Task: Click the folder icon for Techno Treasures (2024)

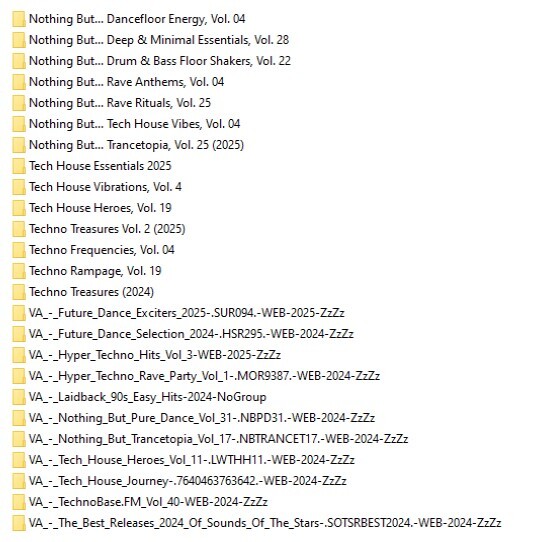Action: point(19,292)
